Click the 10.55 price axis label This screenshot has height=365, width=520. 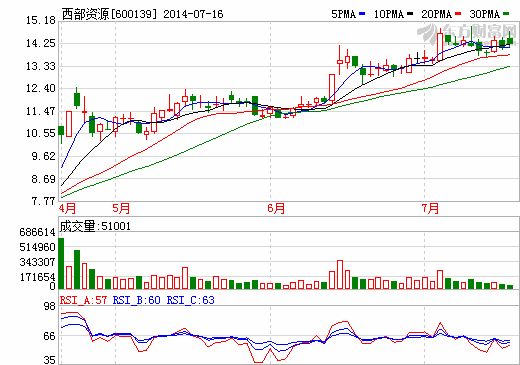[x=41, y=134]
